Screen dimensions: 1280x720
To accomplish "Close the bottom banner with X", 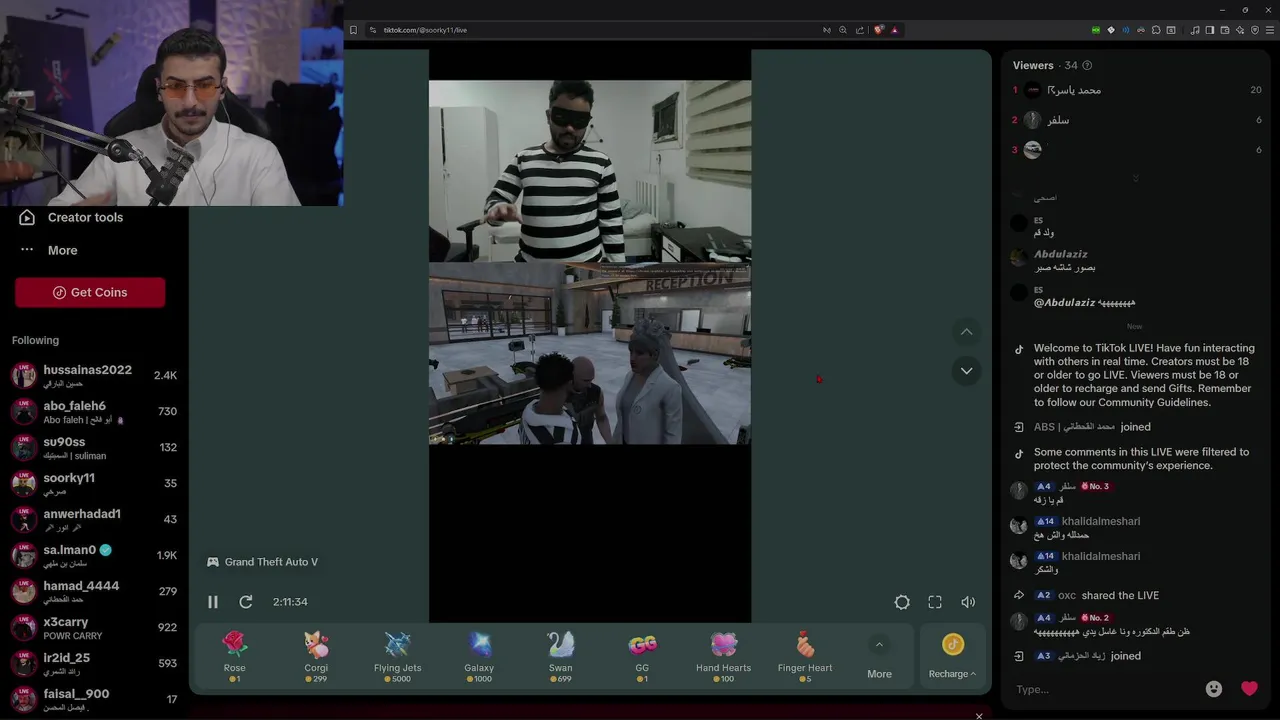I will click(979, 716).
